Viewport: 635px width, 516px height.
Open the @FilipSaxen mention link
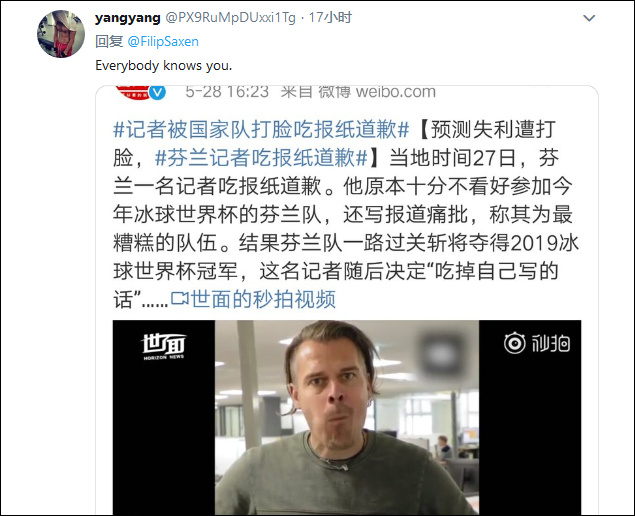point(163,42)
